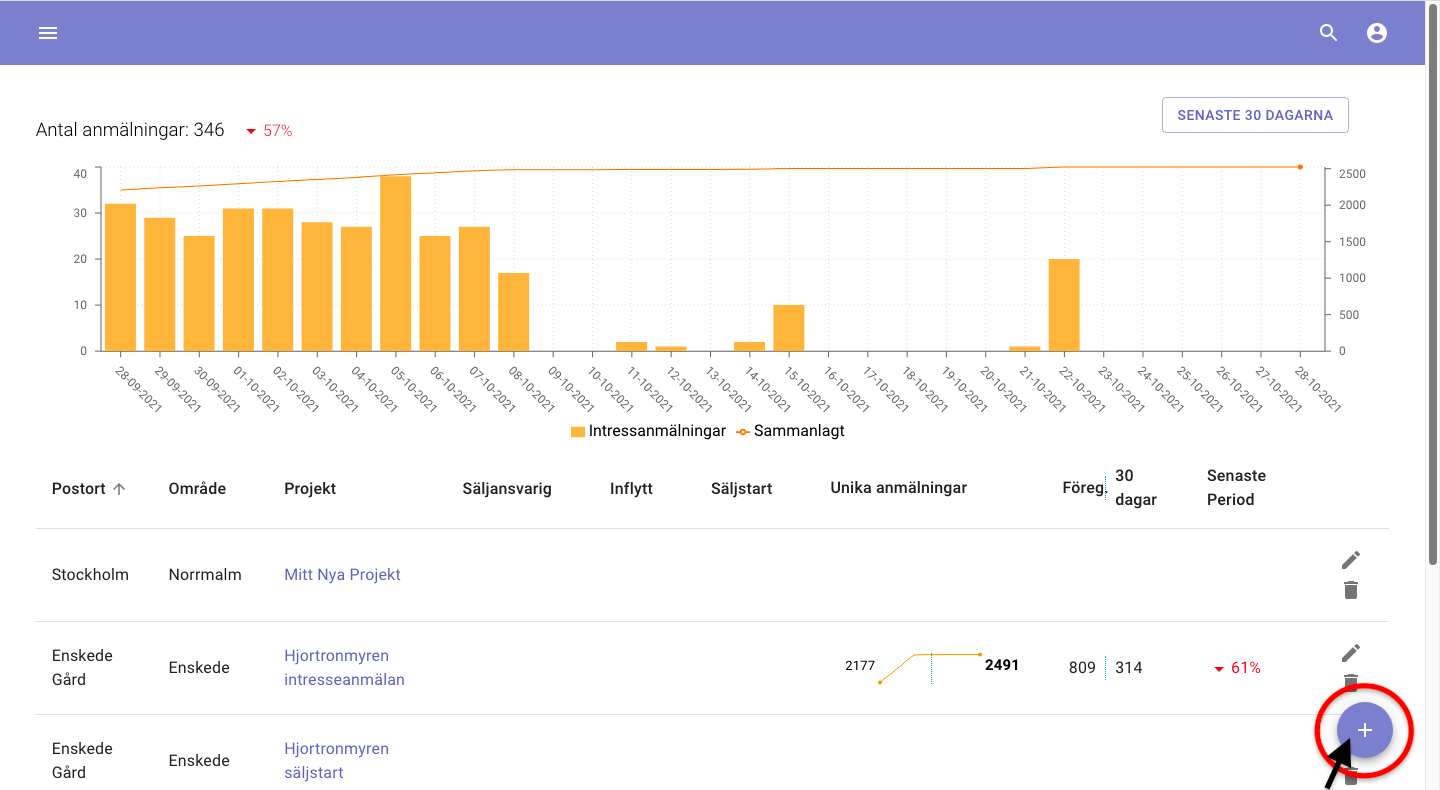
Task: Sort table by Projekt column header
Action: [x=310, y=489]
